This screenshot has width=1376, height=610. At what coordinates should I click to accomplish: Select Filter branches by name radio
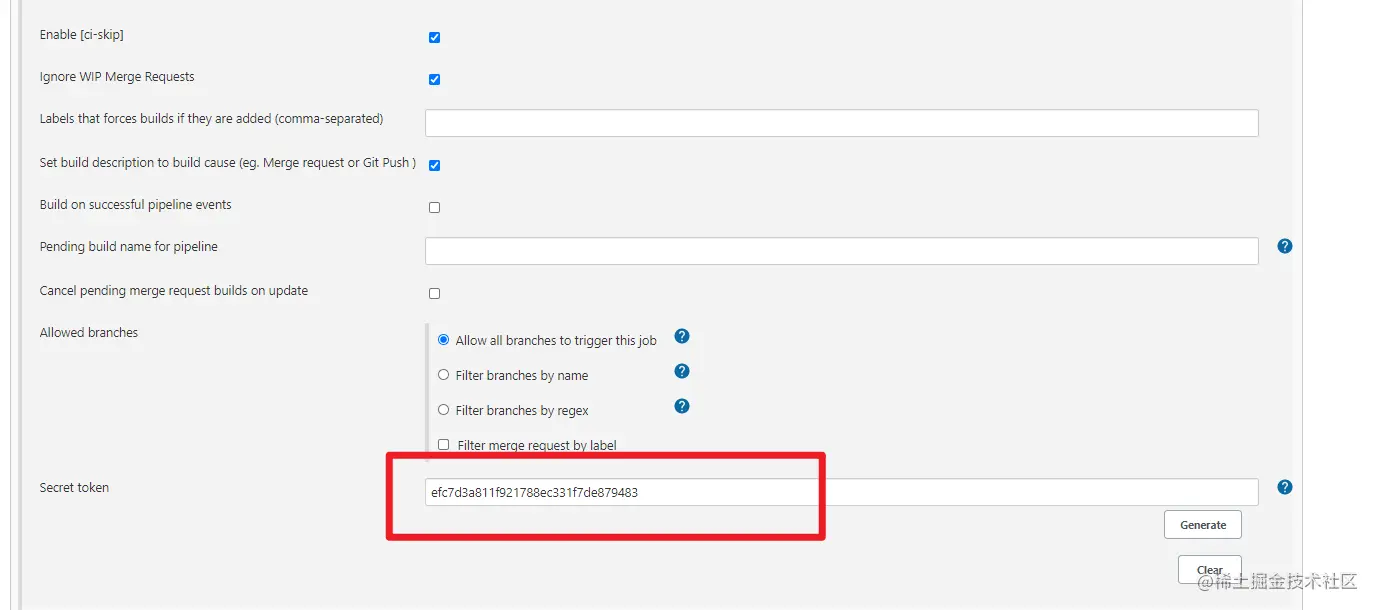[x=443, y=375]
